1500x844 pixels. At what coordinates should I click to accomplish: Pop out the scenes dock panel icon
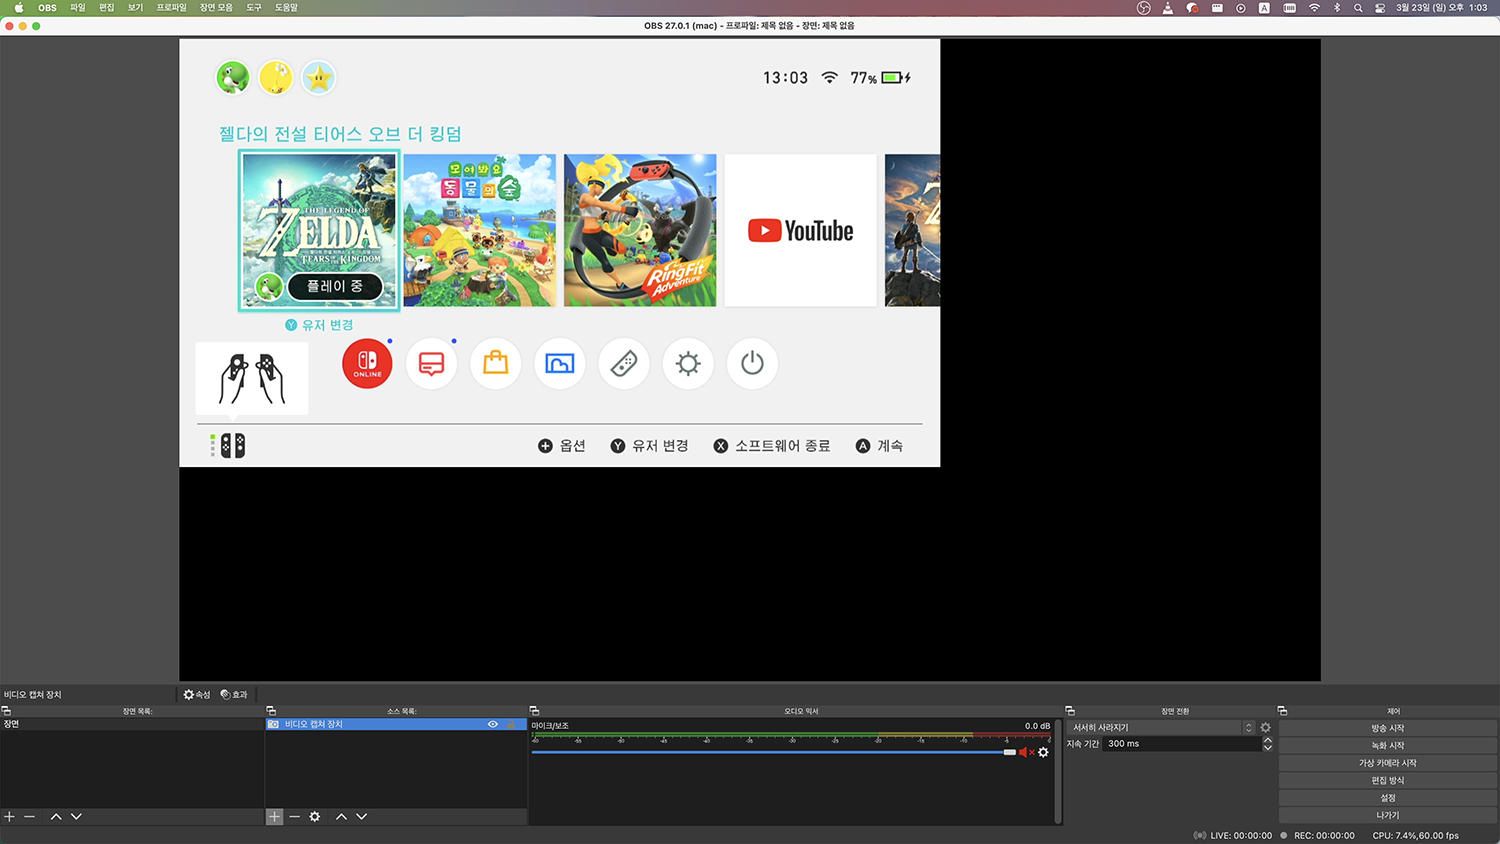pos(6,711)
